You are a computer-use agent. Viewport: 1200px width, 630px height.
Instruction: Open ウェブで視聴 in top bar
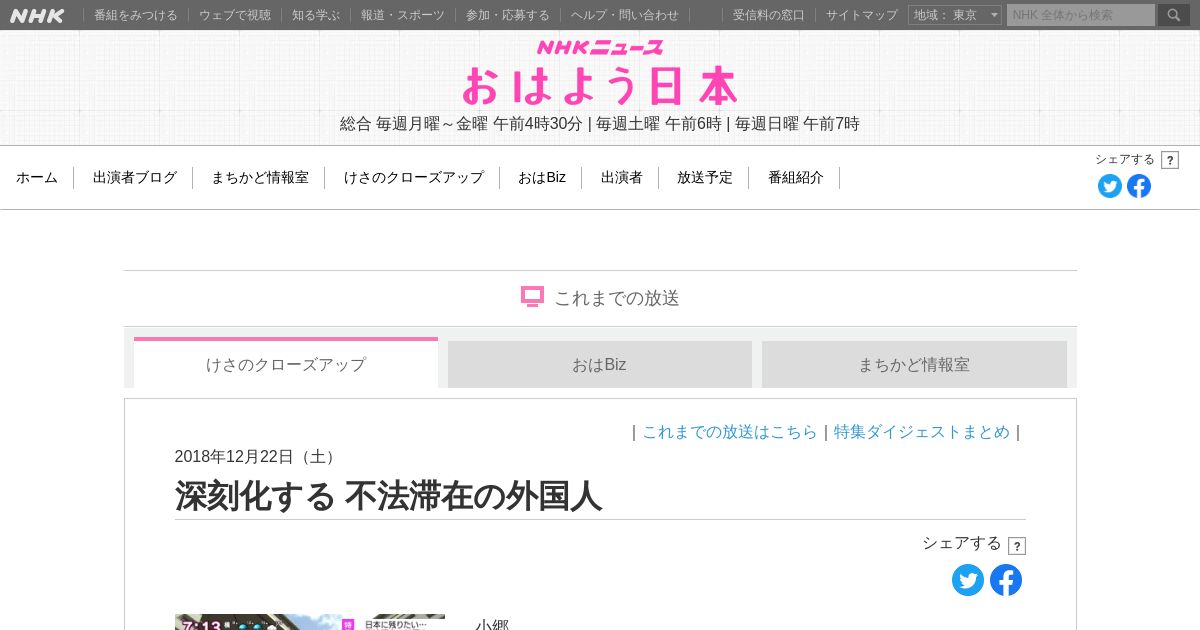click(235, 15)
